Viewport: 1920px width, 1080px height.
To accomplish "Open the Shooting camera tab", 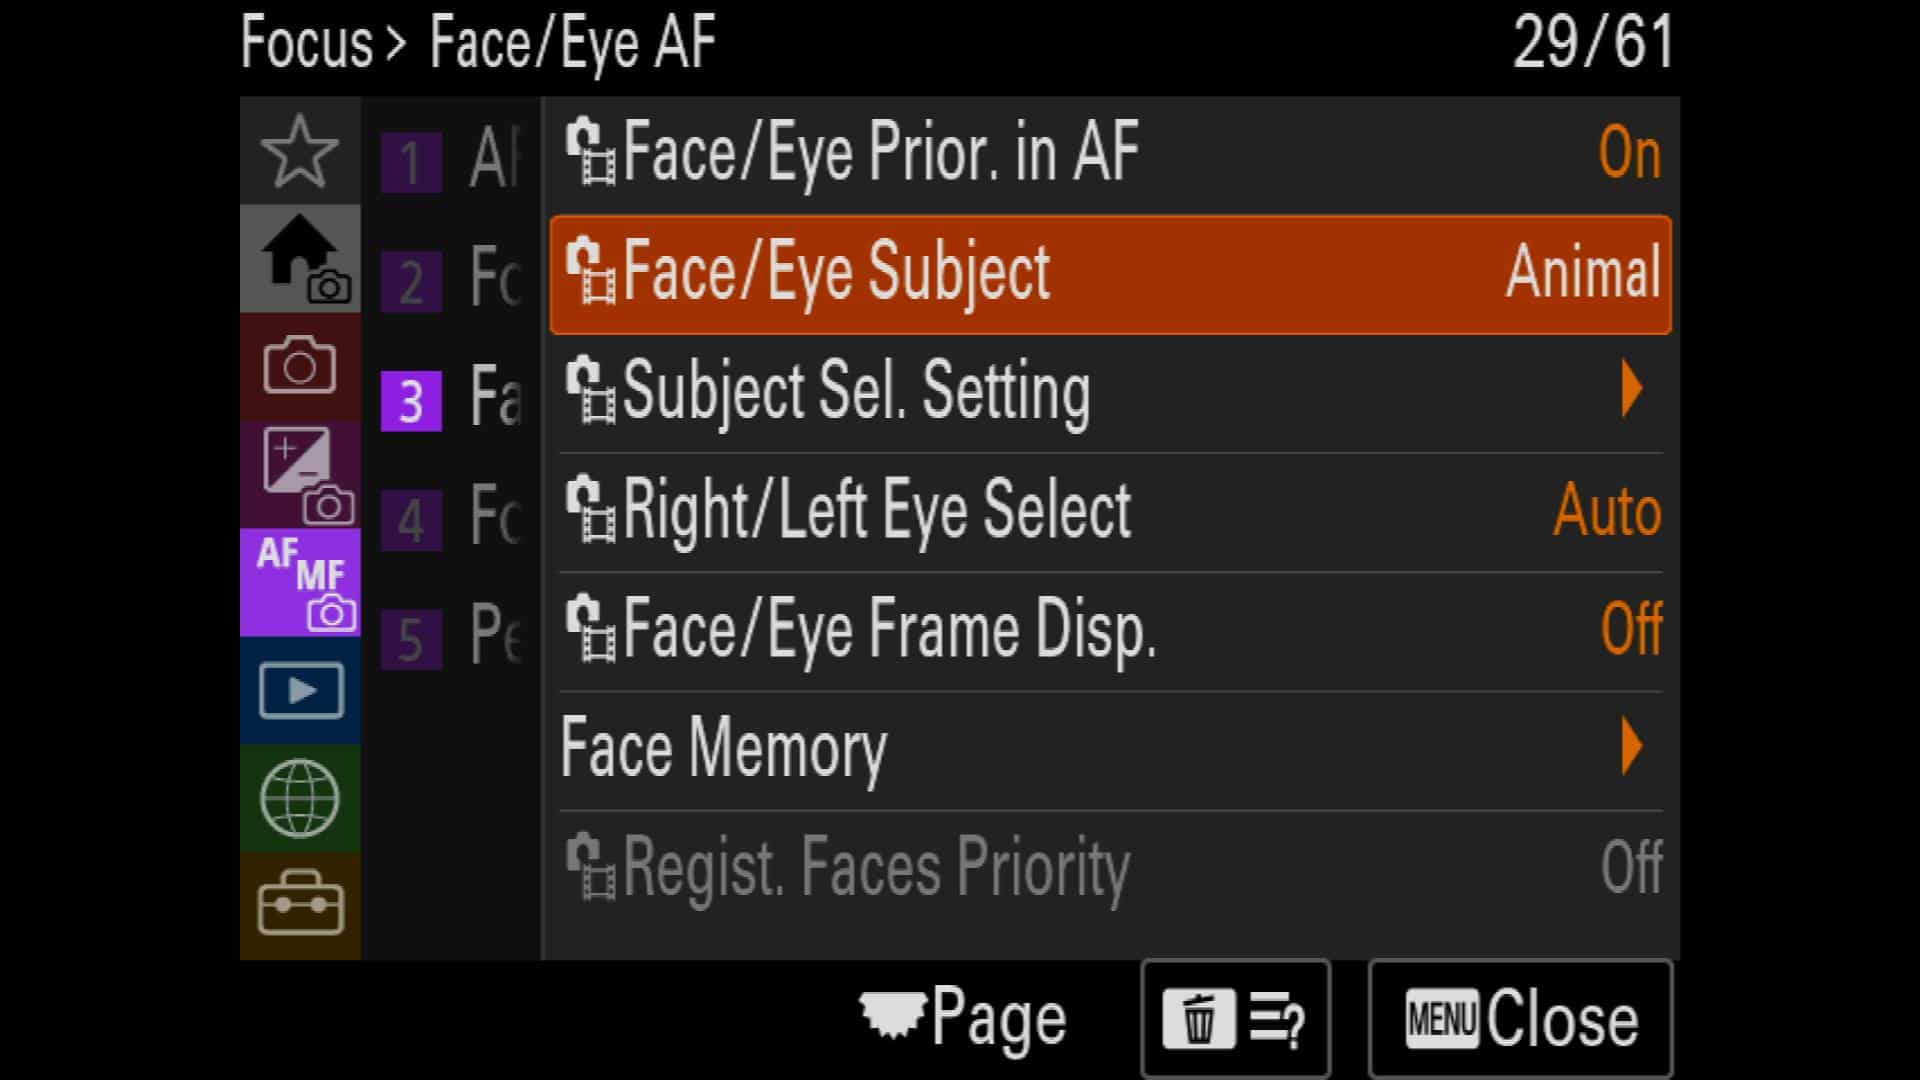I will (x=300, y=367).
